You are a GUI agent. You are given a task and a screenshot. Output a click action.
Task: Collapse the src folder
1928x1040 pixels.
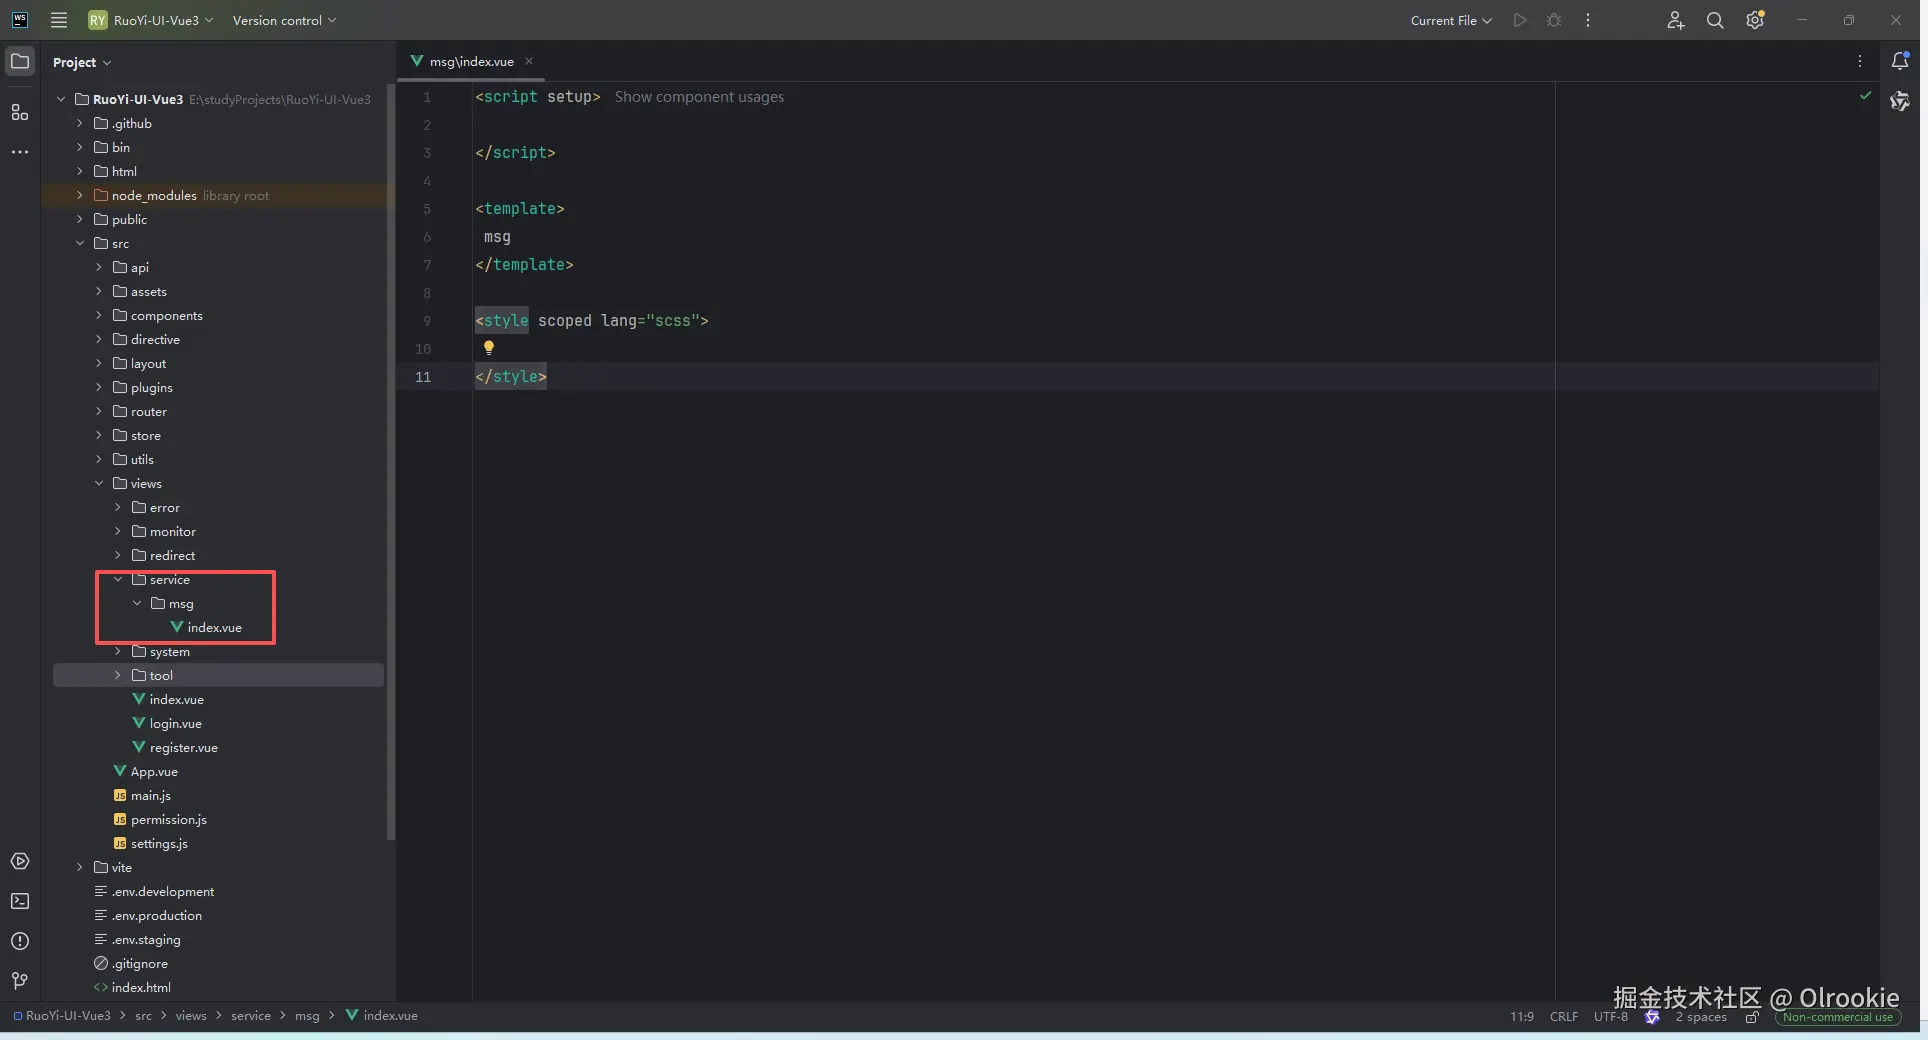(x=80, y=243)
